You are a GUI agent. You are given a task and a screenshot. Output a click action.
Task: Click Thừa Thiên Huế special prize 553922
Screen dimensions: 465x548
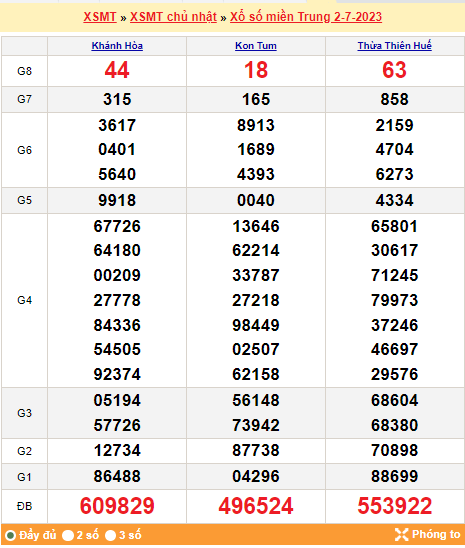click(394, 506)
